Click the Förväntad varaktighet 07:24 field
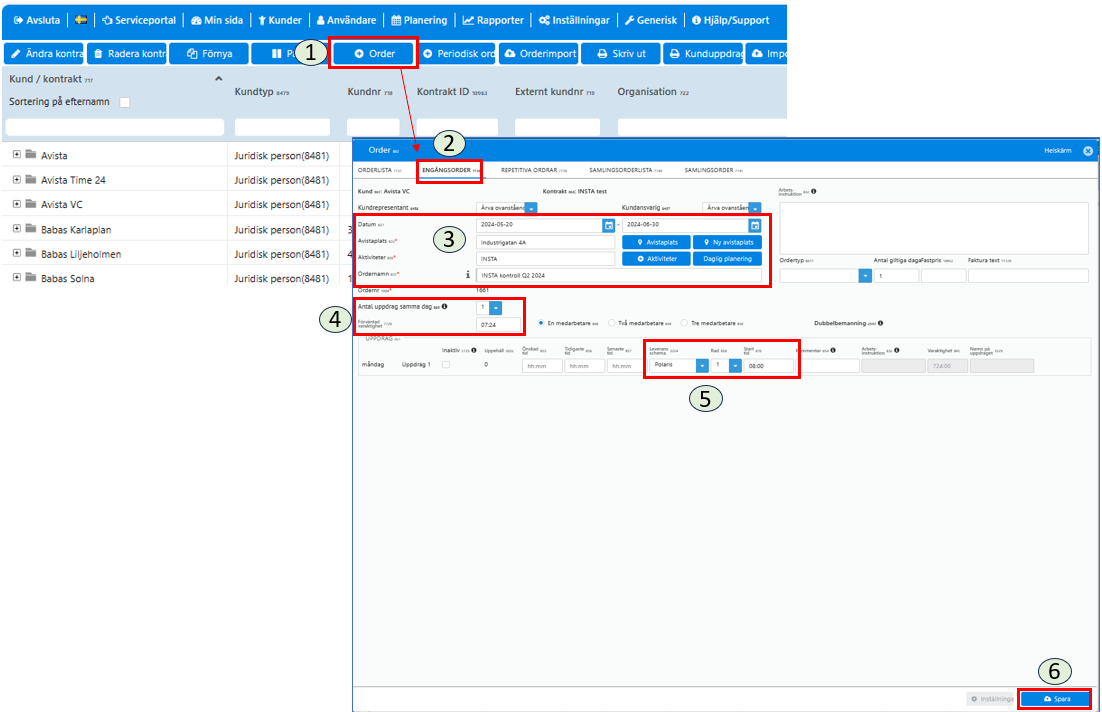This screenshot has width=1102, height=712. click(x=498, y=325)
